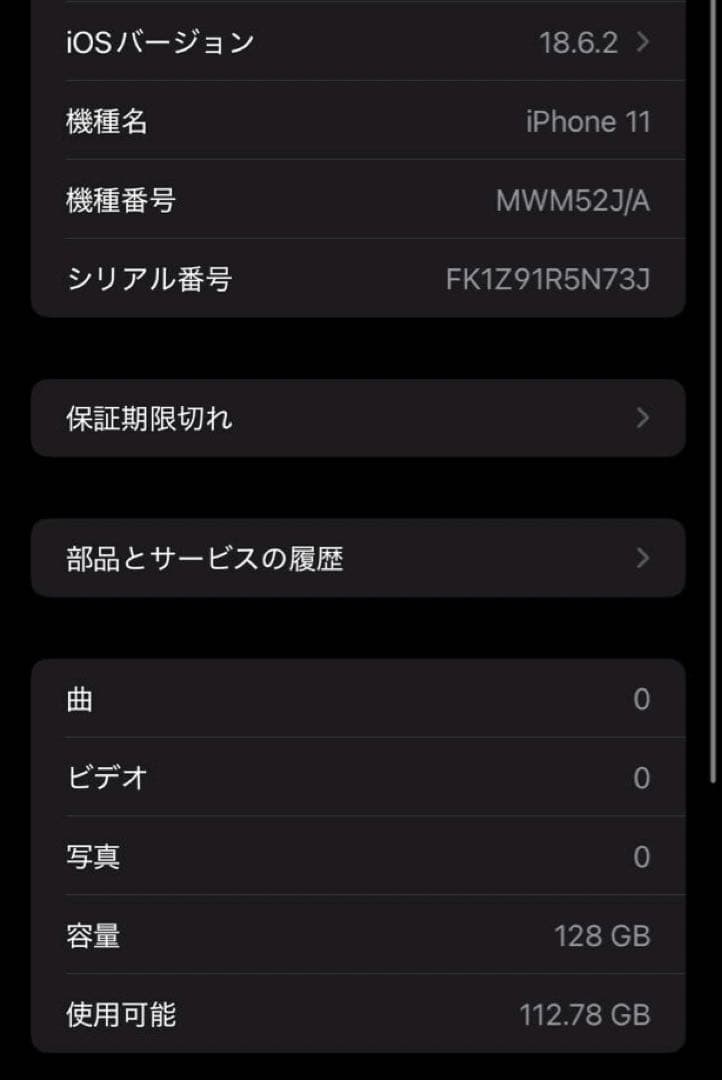Tap the MWM52J/A model number value
Screen dimensions: 722x1080
coord(573,201)
